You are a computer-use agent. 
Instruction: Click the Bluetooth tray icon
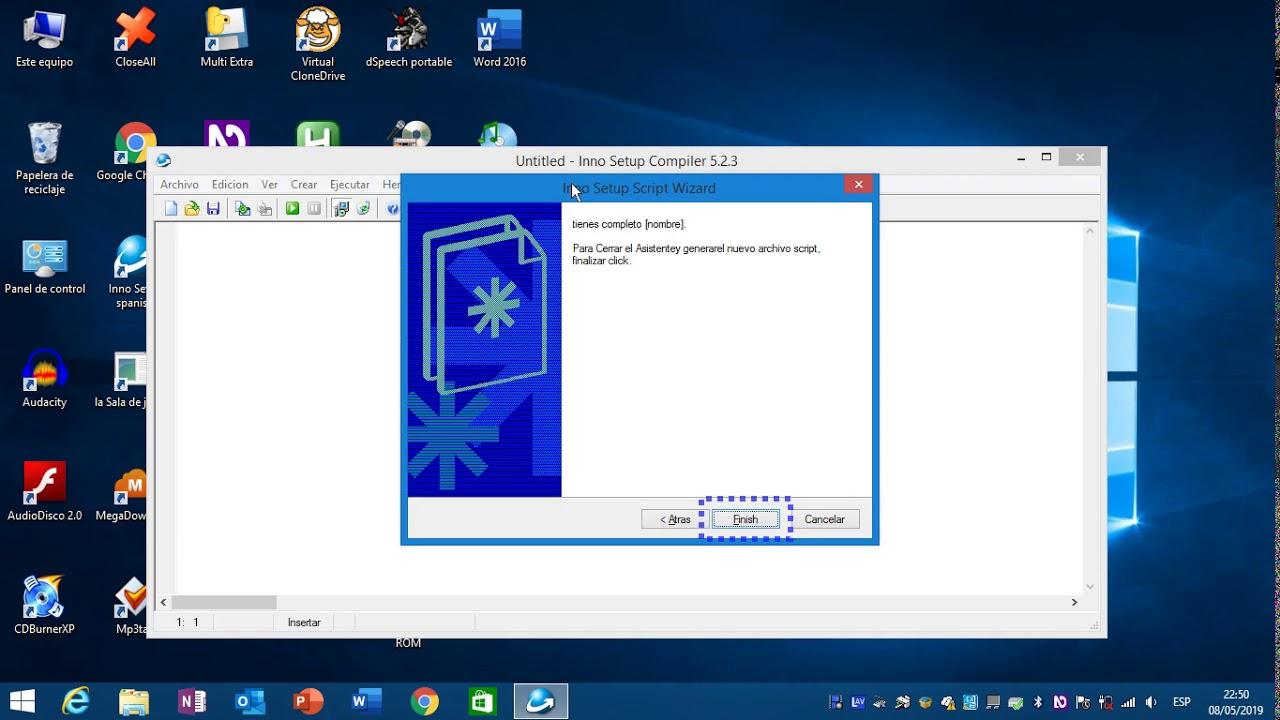1037,702
